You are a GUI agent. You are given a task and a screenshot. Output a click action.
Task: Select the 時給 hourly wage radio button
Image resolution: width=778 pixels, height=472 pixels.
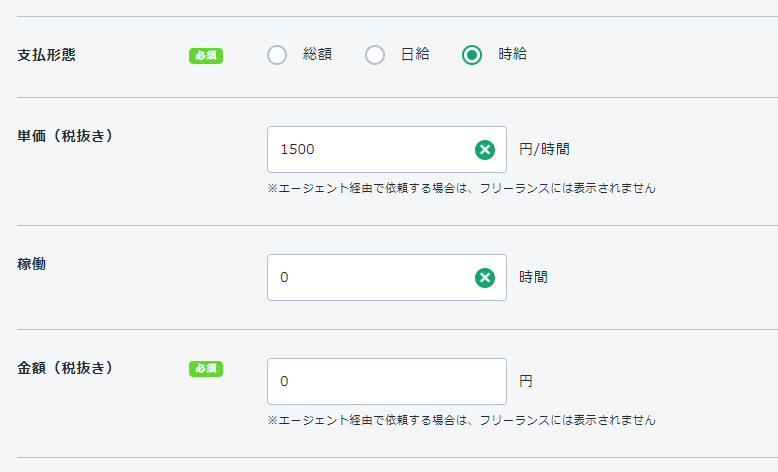pos(472,55)
